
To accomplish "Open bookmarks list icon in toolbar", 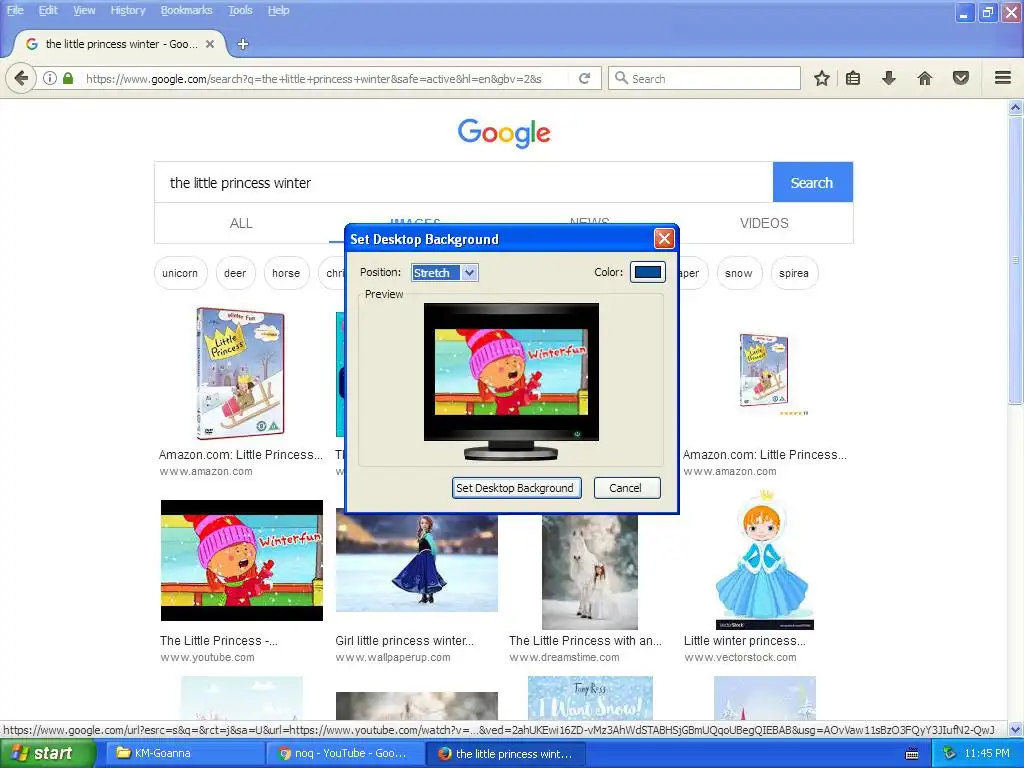I will (853, 78).
